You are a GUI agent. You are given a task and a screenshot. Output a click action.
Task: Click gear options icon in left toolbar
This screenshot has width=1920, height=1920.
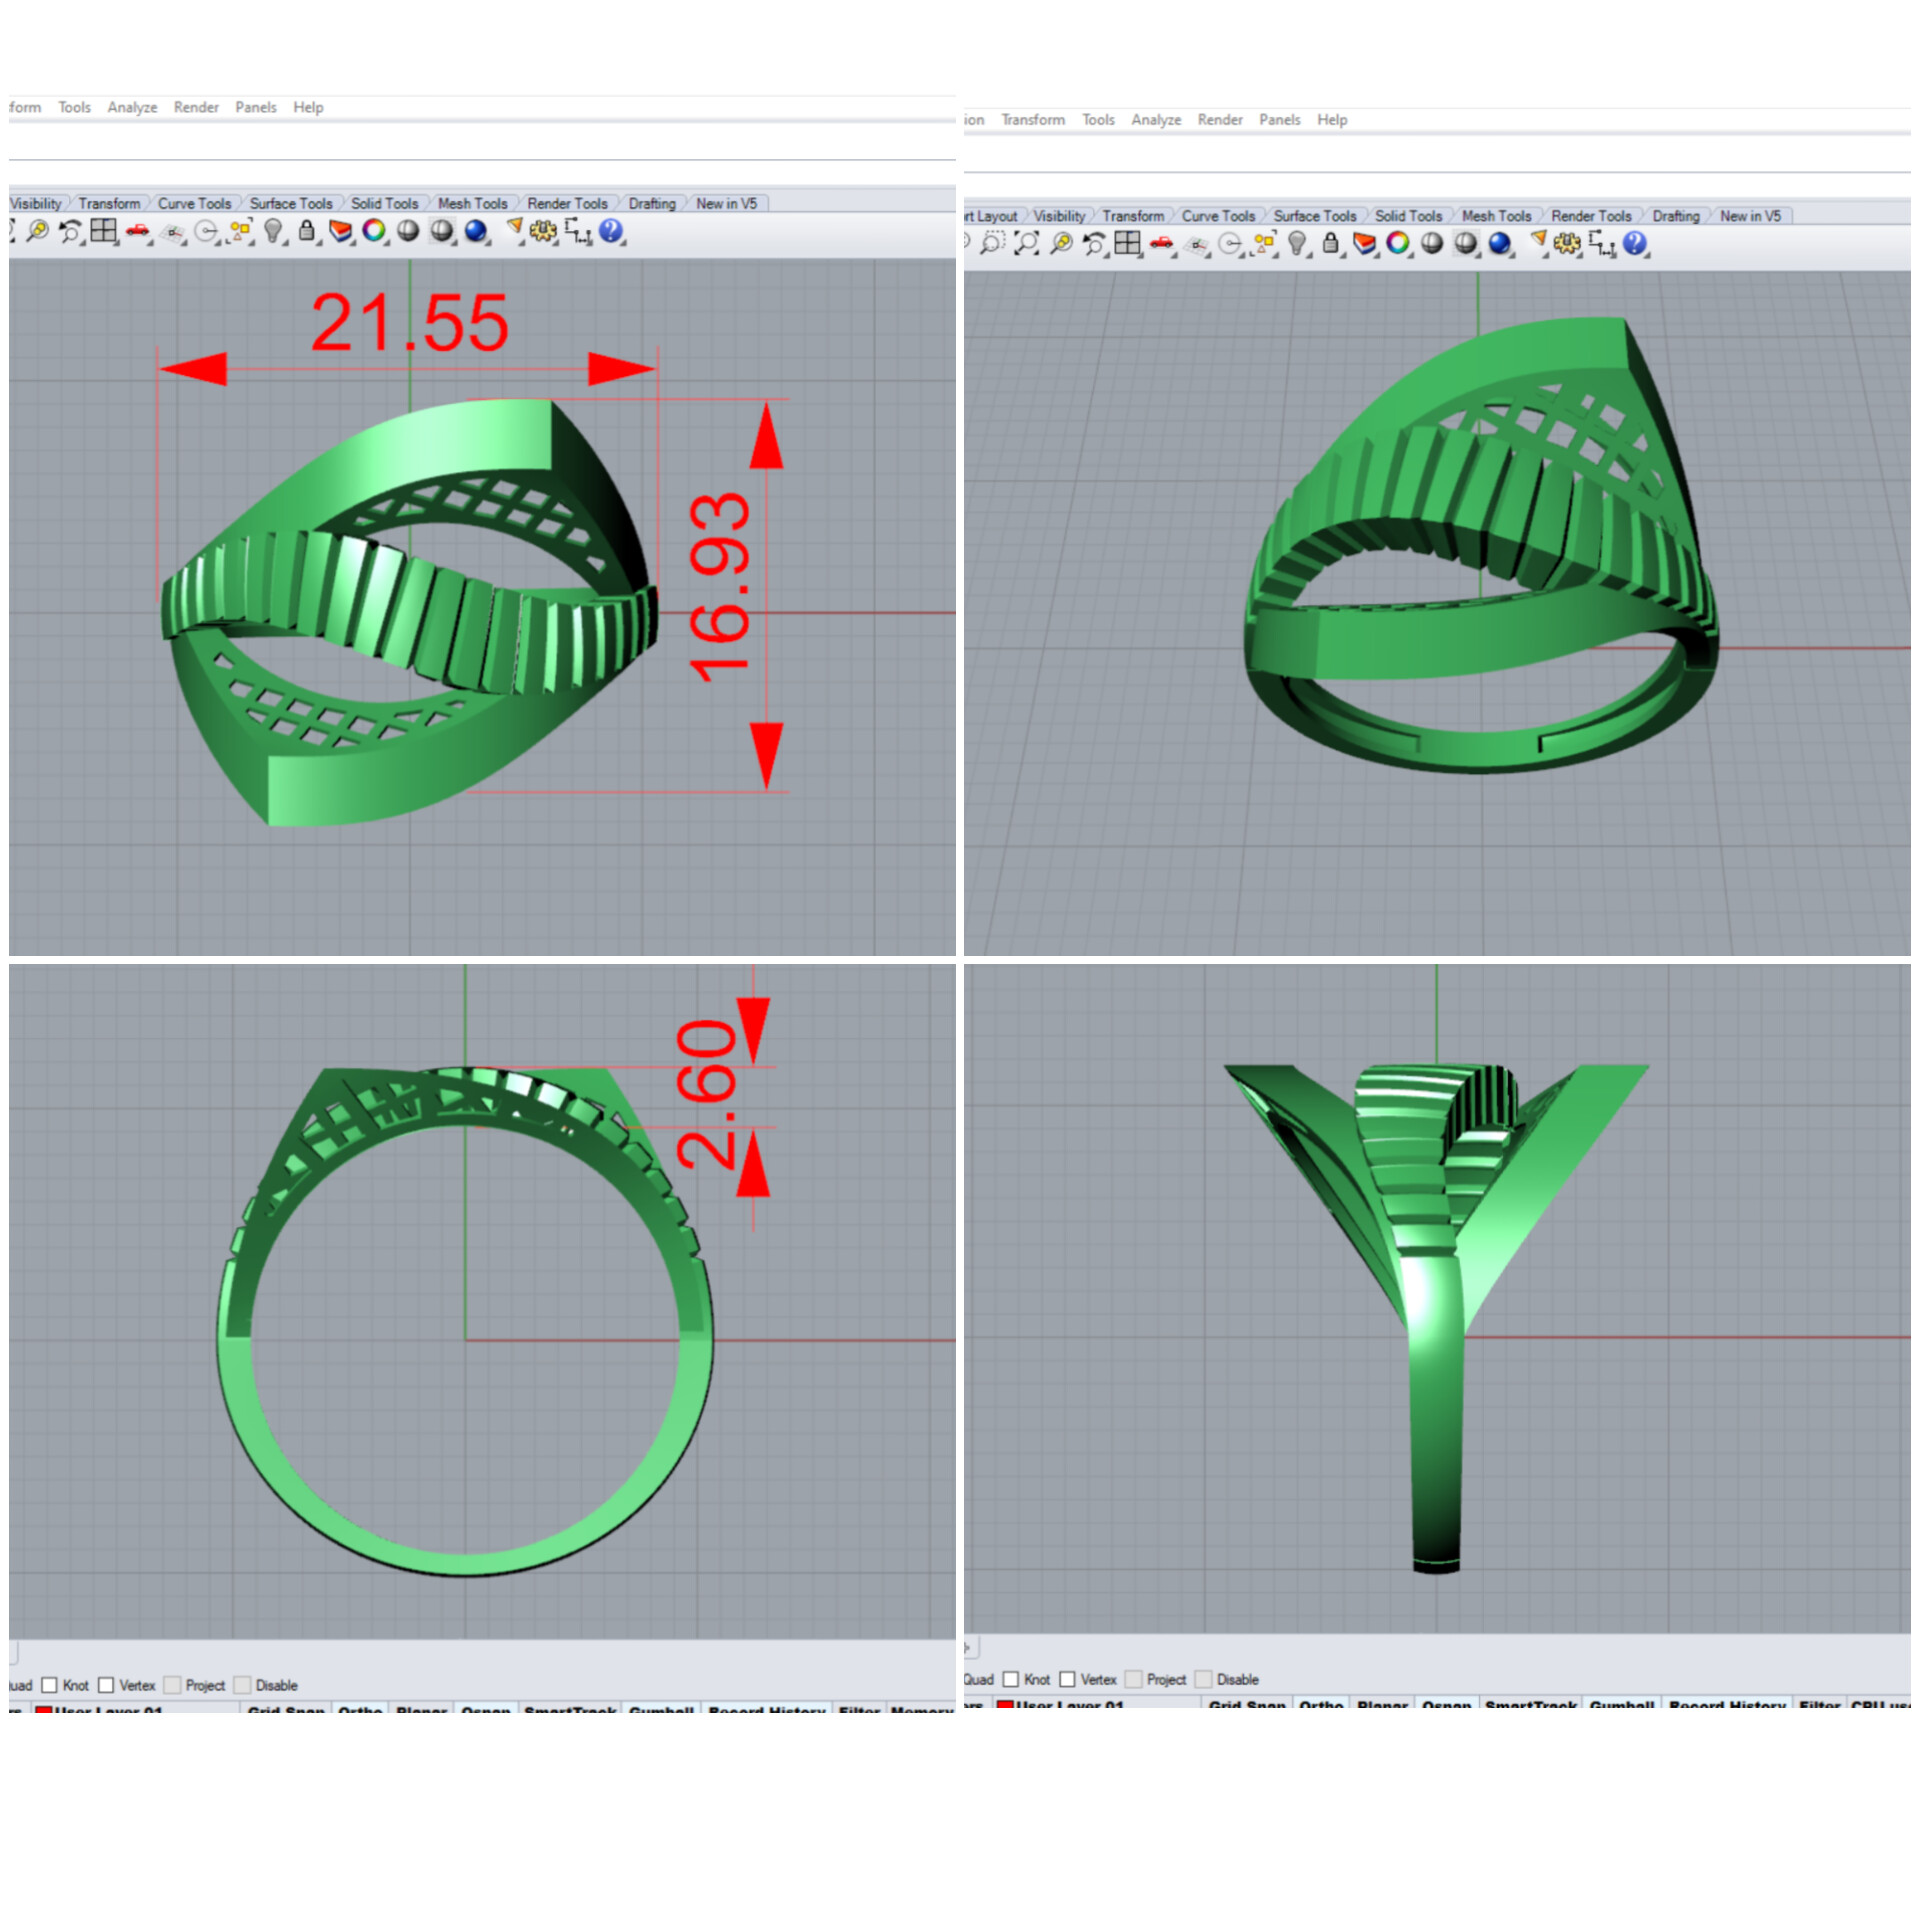pos(543,231)
